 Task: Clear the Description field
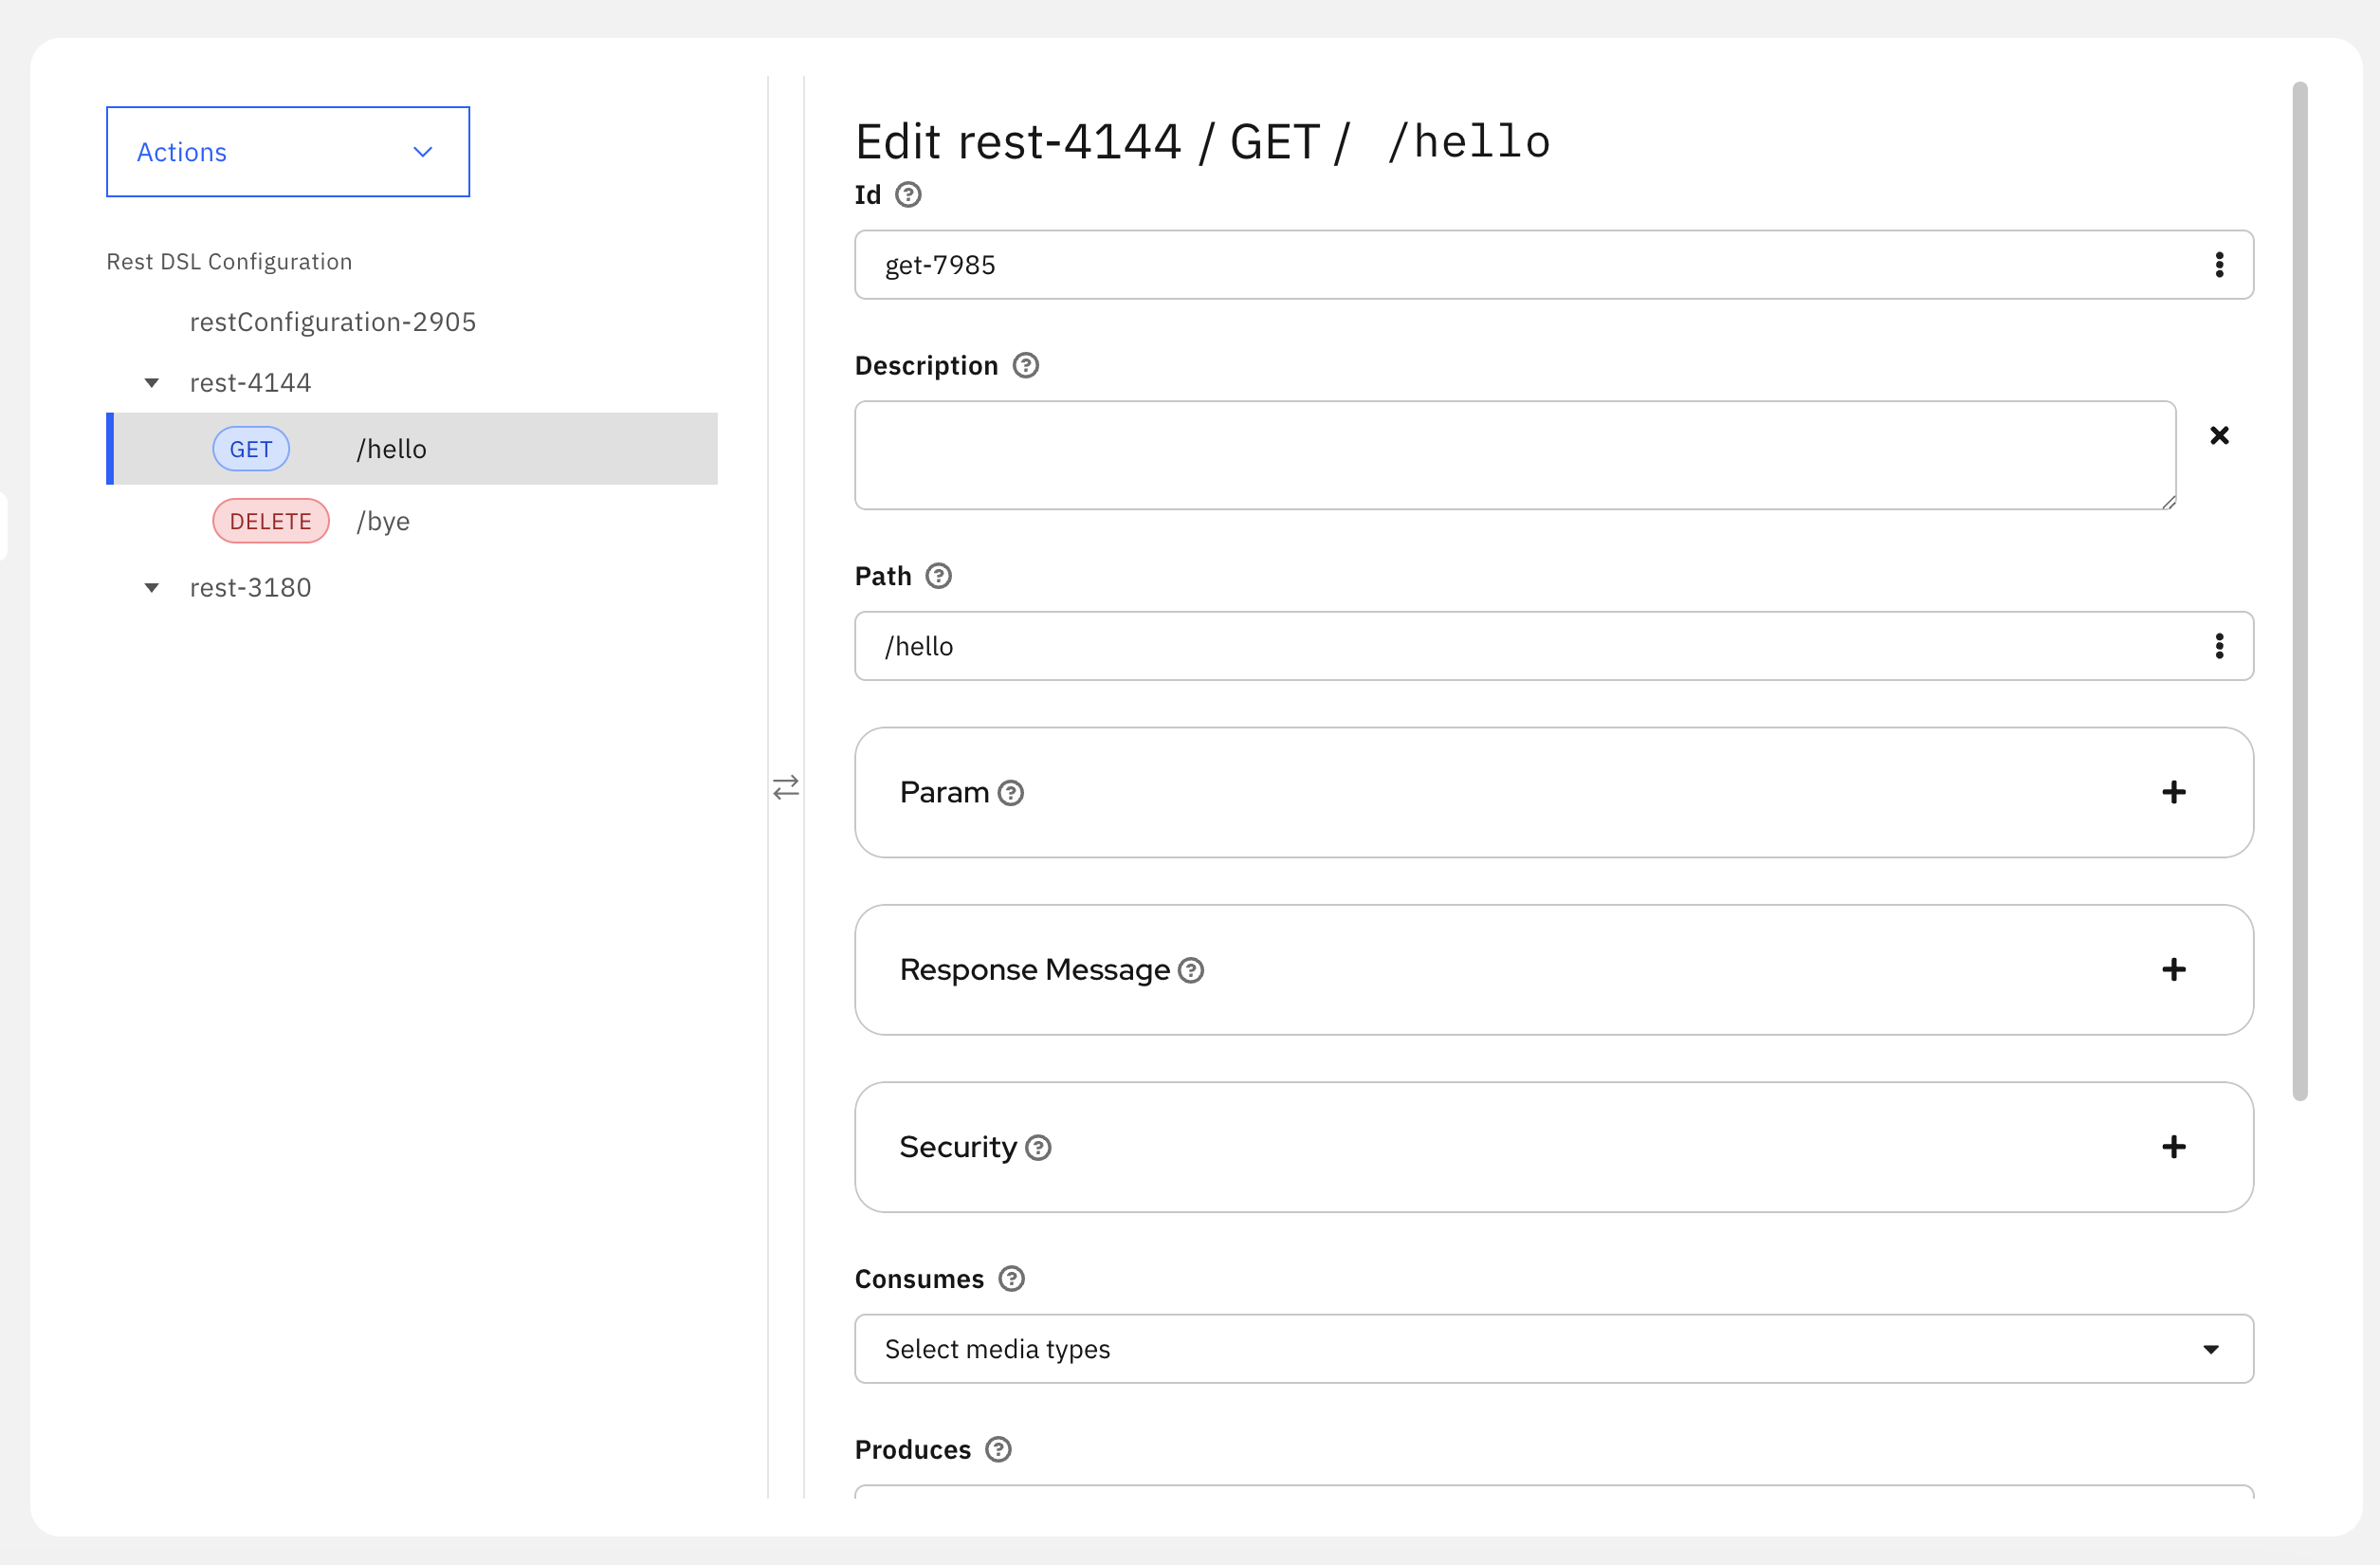2220,435
